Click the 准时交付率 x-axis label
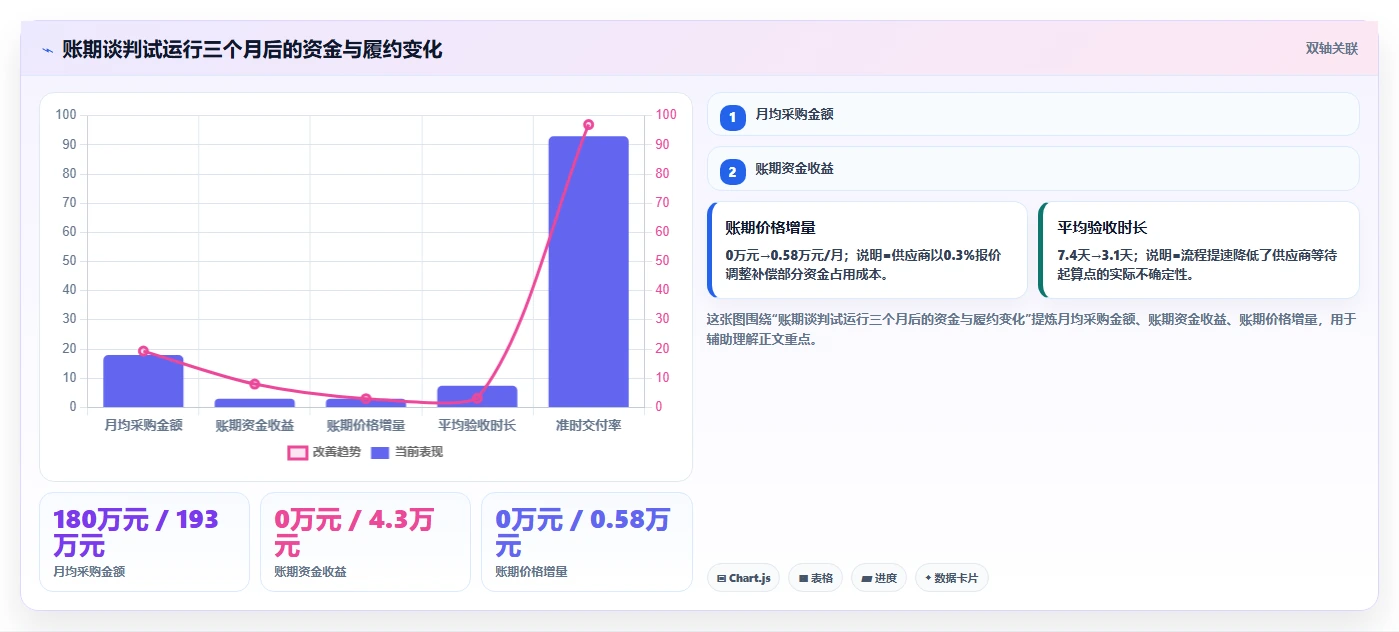 click(588, 425)
